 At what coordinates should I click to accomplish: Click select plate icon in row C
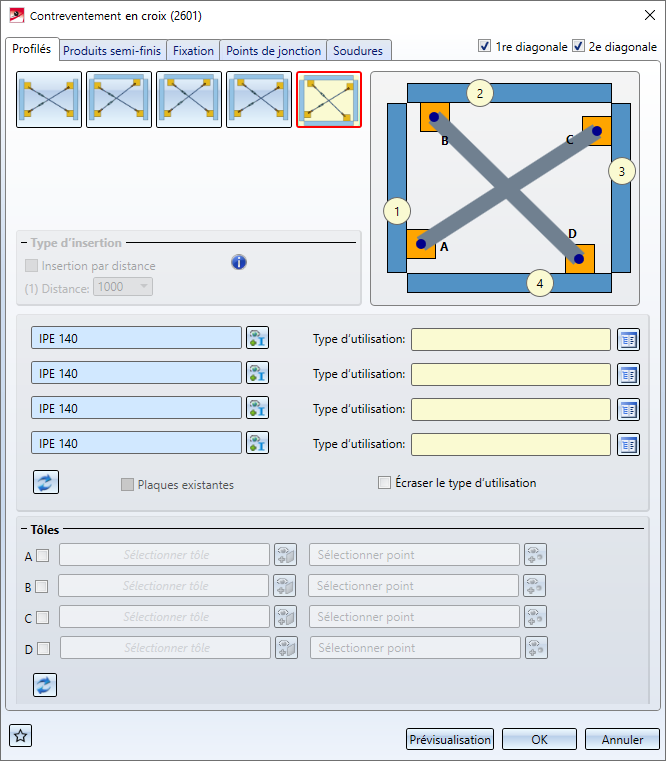click(286, 617)
